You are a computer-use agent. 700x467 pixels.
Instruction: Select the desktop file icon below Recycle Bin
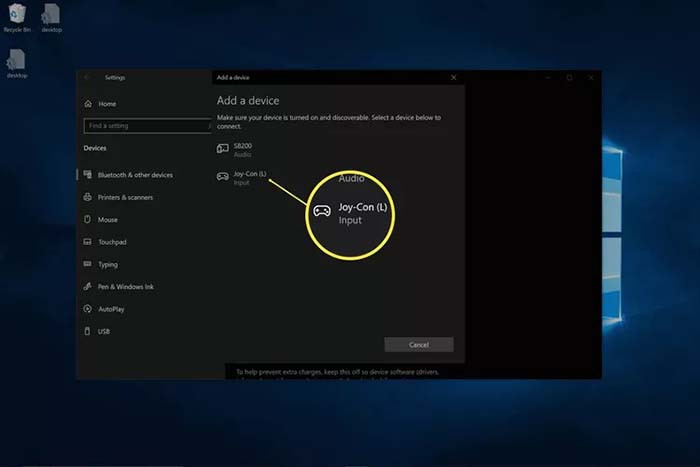[x=17, y=64]
